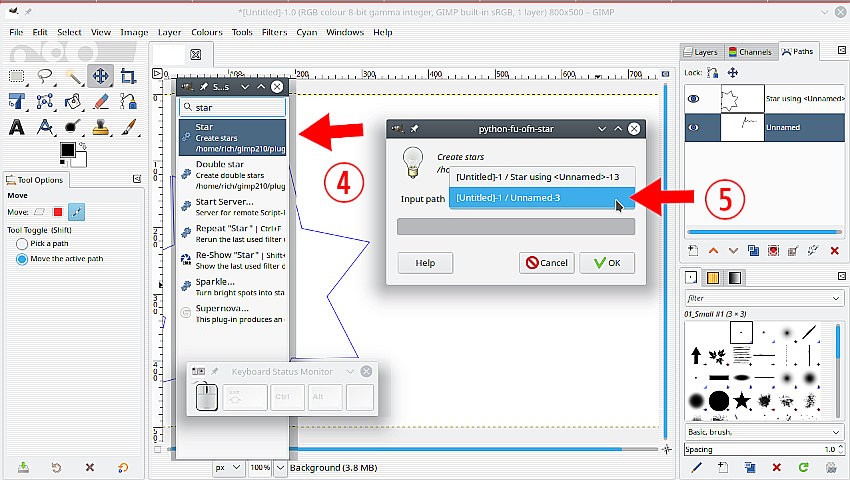Reset tool options to defaults
The image size is (850, 480).
pos(123,467)
